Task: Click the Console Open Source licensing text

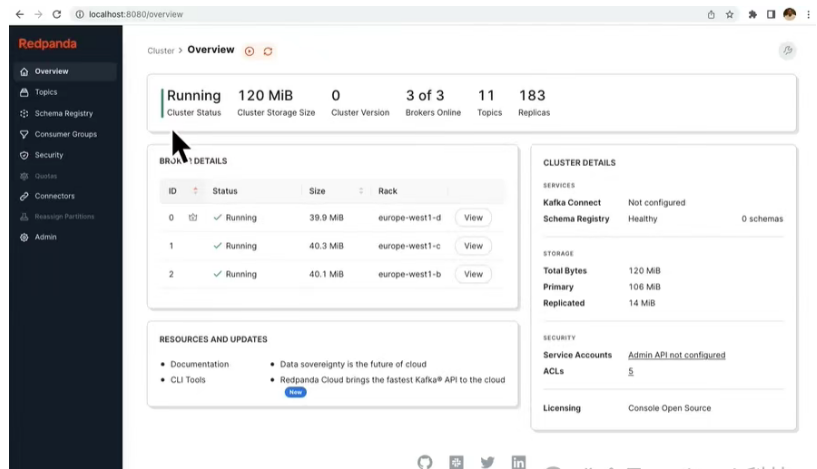Action: pos(670,408)
